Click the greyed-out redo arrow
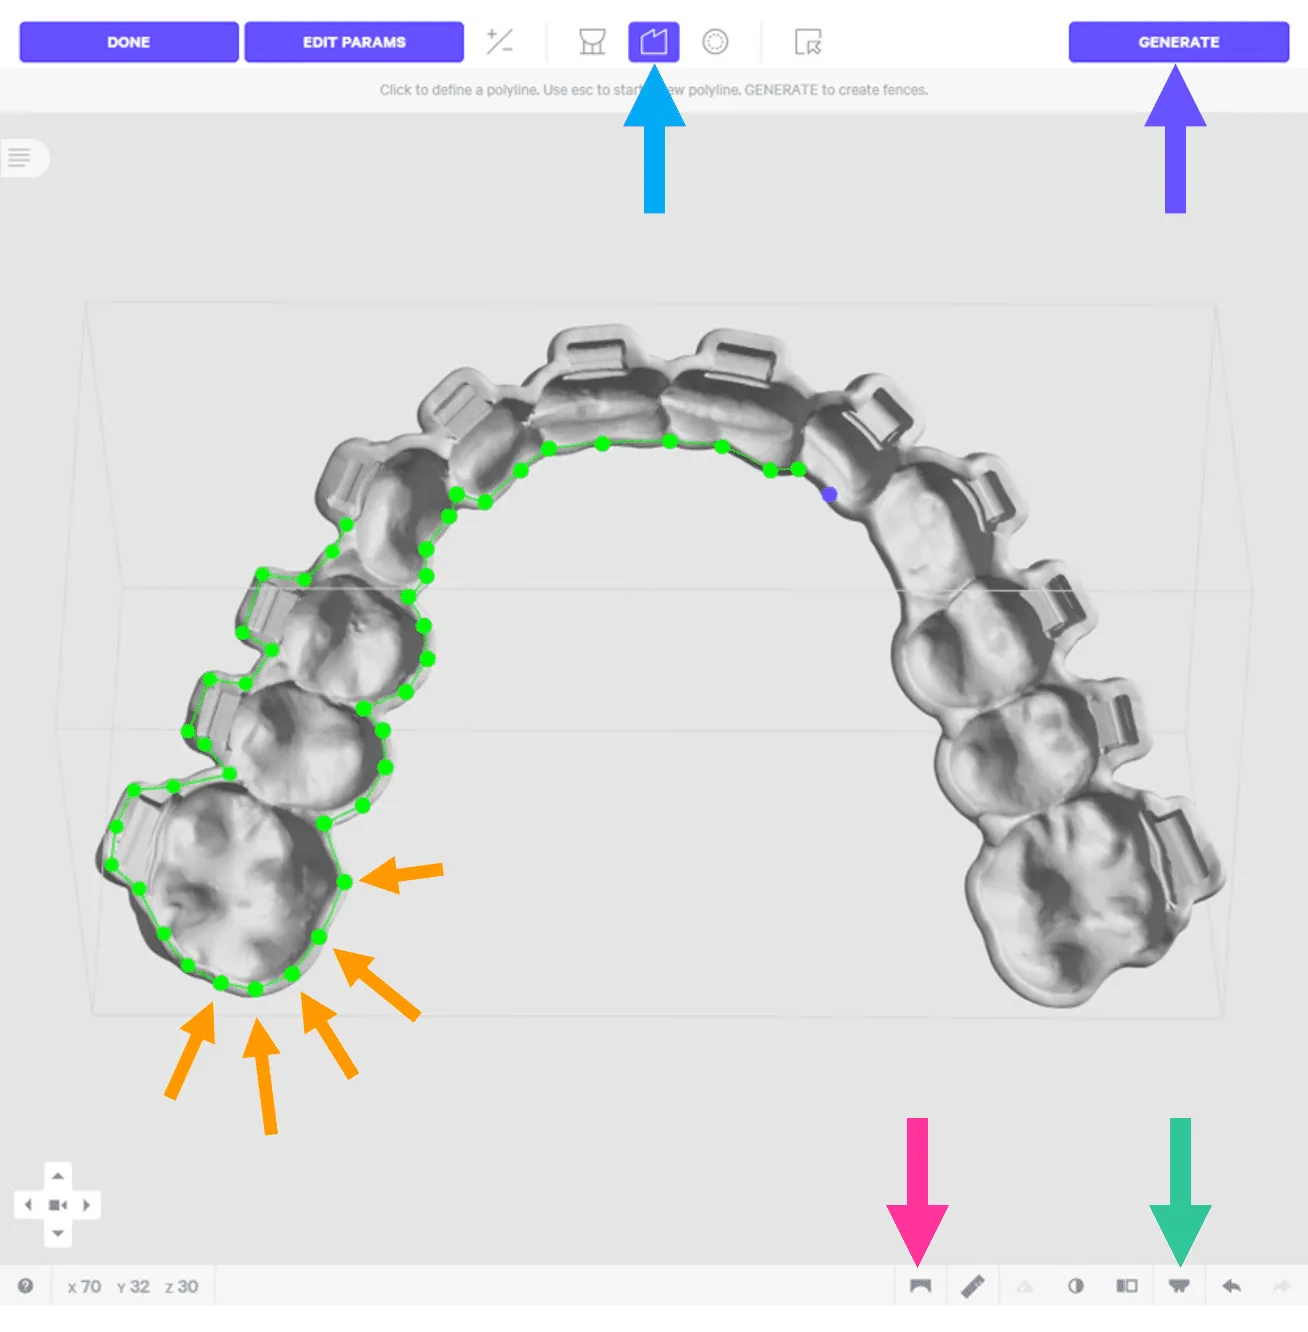1308x1332 pixels. click(1282, 1286)
